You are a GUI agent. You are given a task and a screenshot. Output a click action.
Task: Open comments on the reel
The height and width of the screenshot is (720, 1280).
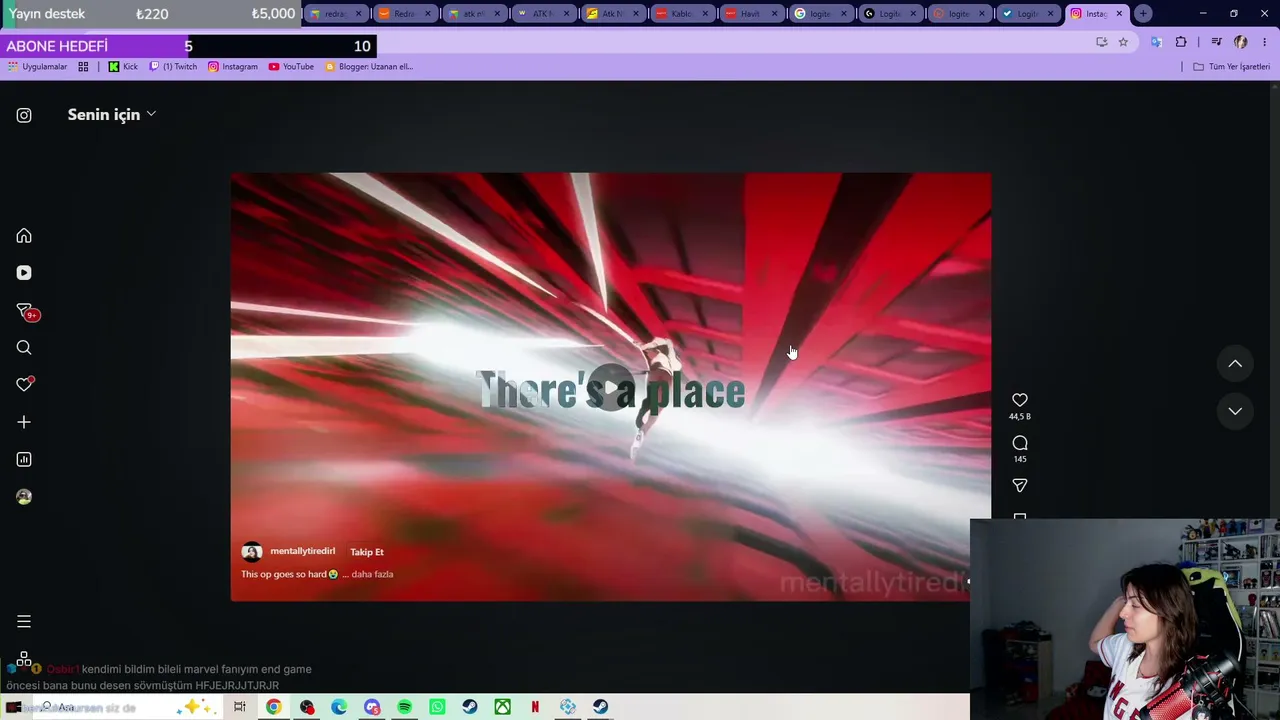click(1020, 443)
